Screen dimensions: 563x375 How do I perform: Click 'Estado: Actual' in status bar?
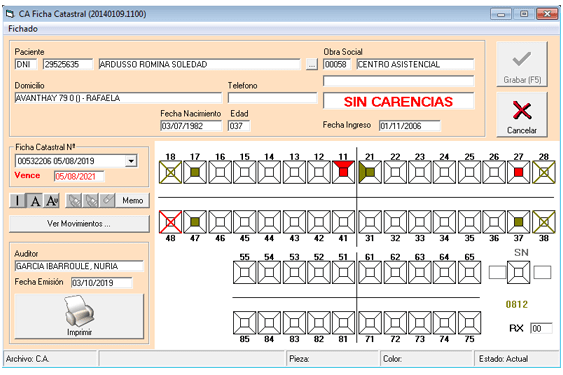pyautogui.click(x=503, y=359)
